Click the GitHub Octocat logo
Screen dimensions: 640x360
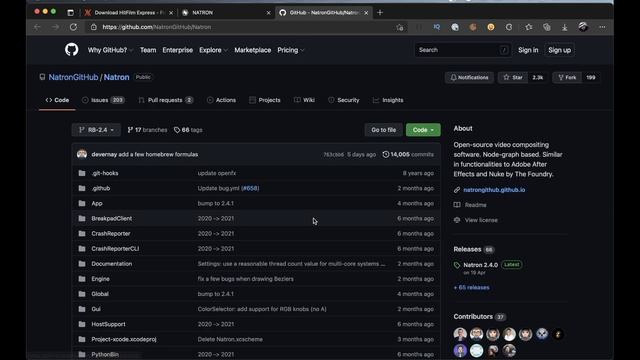coord(71,50)
